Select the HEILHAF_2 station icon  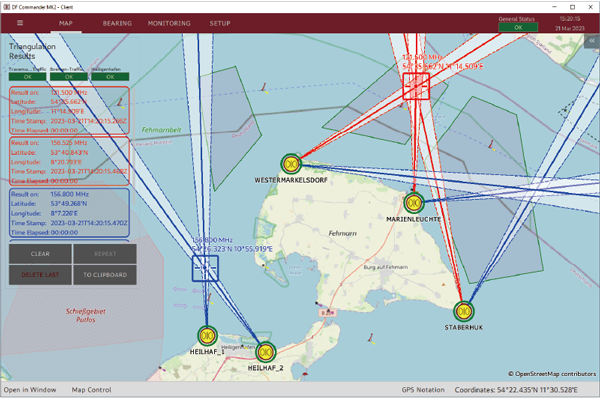pos(265,352)
